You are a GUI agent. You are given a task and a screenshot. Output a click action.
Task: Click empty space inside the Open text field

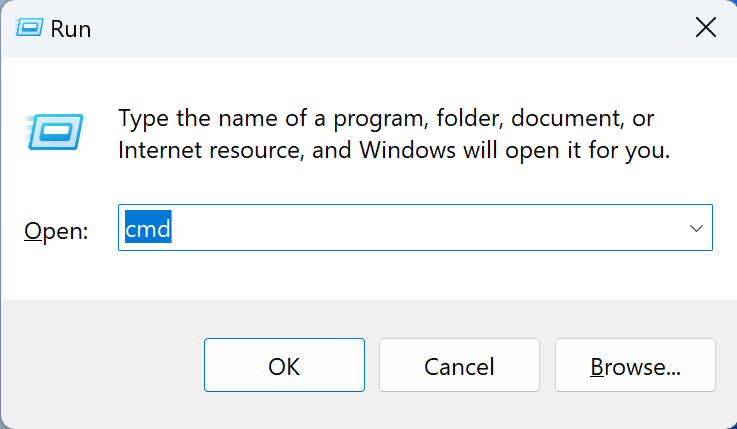[420, 229]
